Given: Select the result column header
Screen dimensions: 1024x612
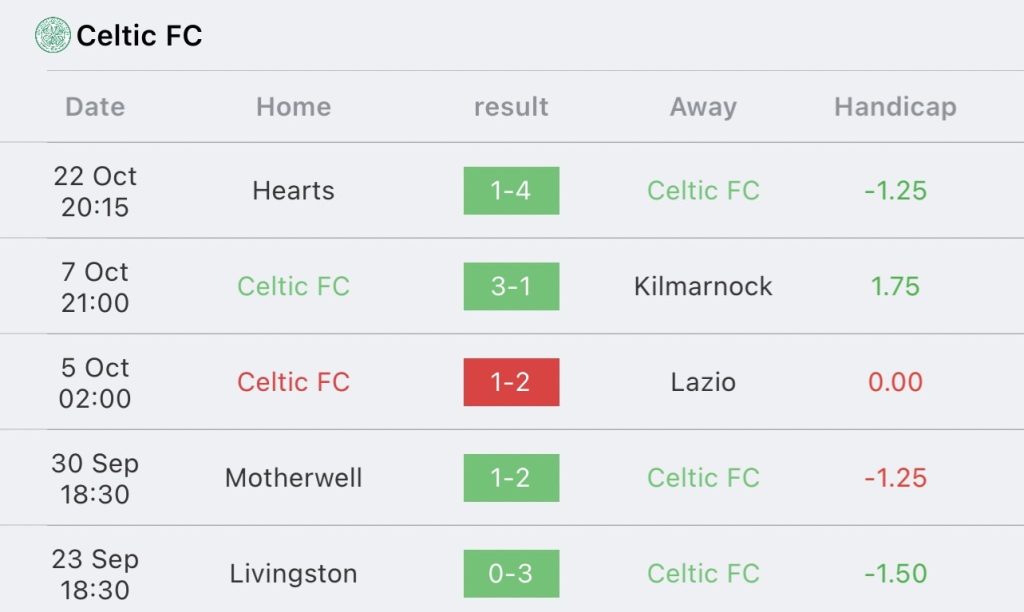Looking at the screenshot, I should click(511, 106).
